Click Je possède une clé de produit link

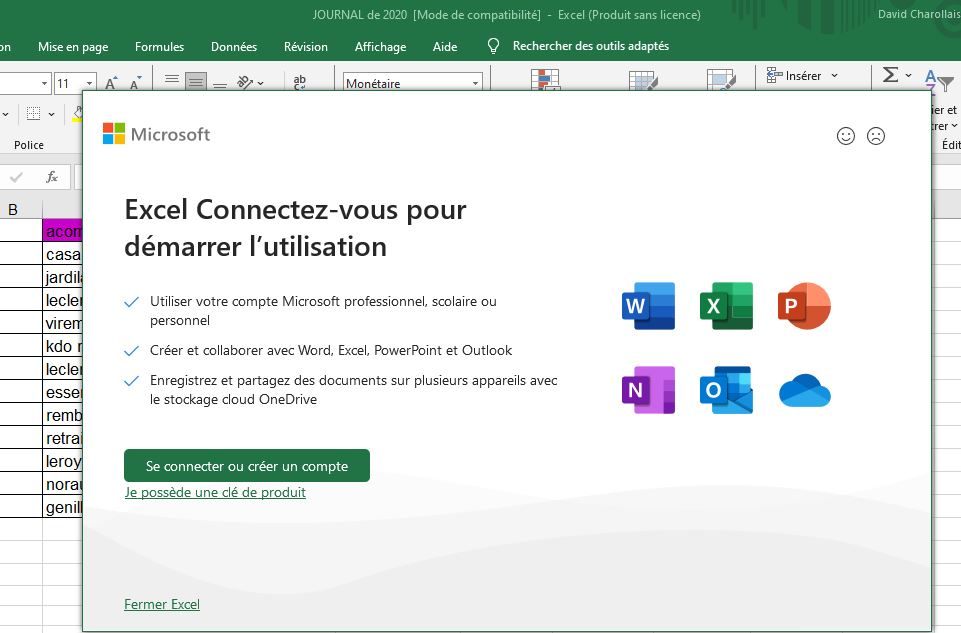(215, 492)
